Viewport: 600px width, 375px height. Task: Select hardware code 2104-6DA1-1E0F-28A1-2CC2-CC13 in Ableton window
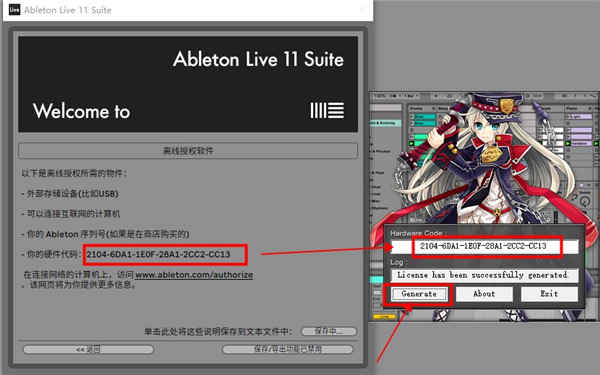pos(158,254)
